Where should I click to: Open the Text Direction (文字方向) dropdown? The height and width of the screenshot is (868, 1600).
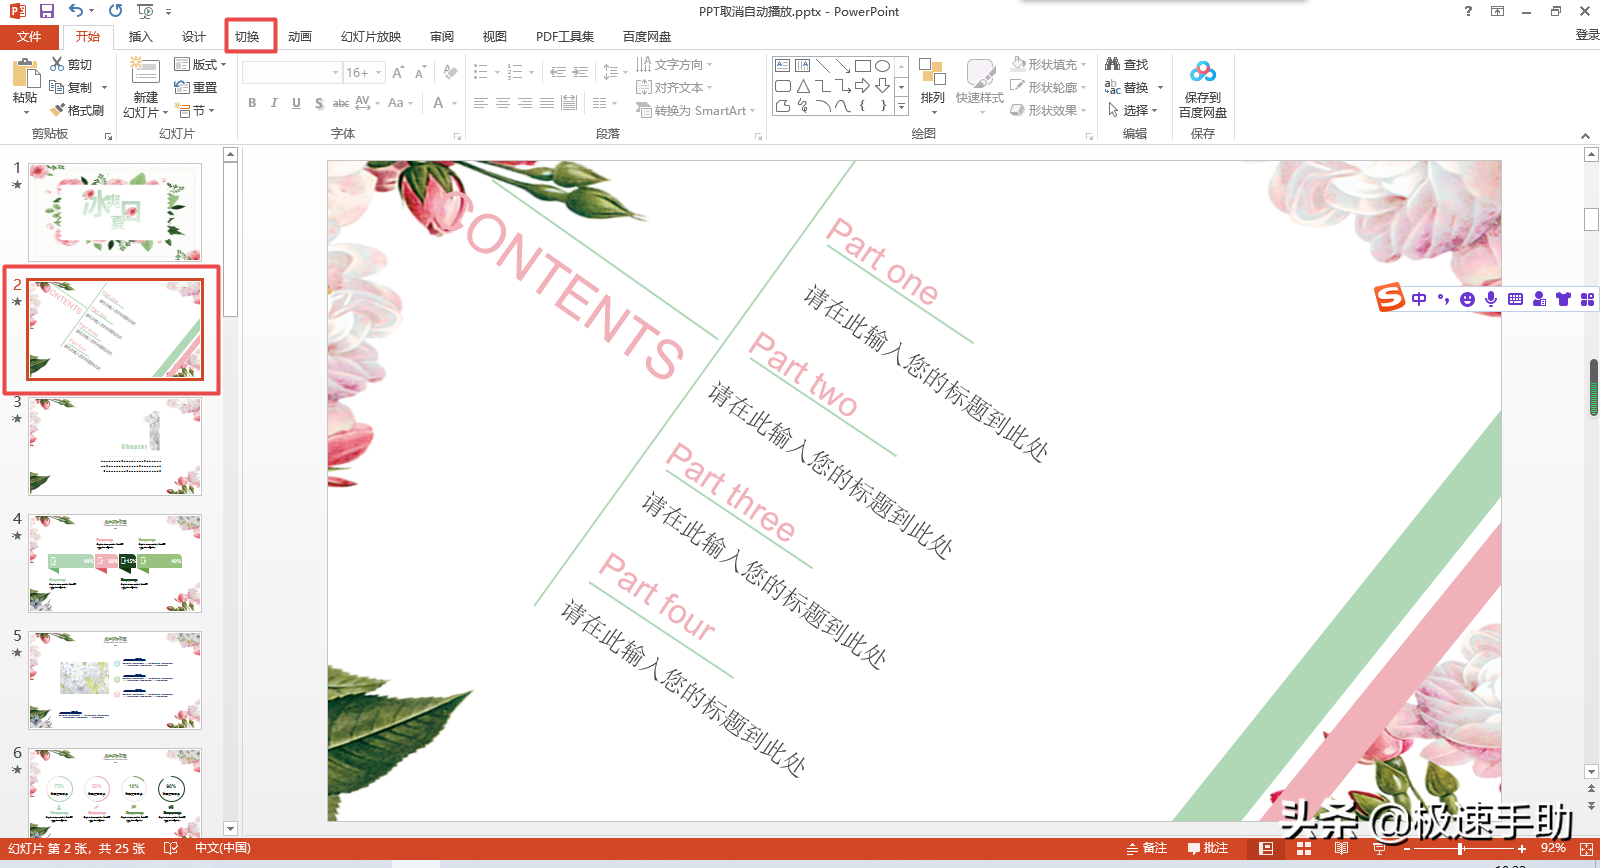(x=675, y=64)
